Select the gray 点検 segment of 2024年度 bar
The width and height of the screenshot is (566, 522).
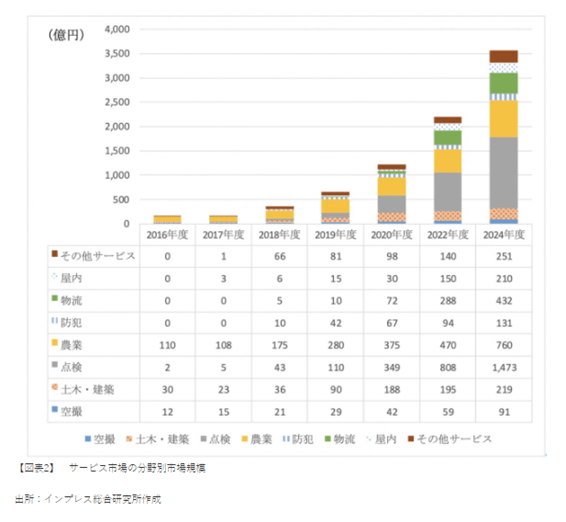[x=504, y=173]
